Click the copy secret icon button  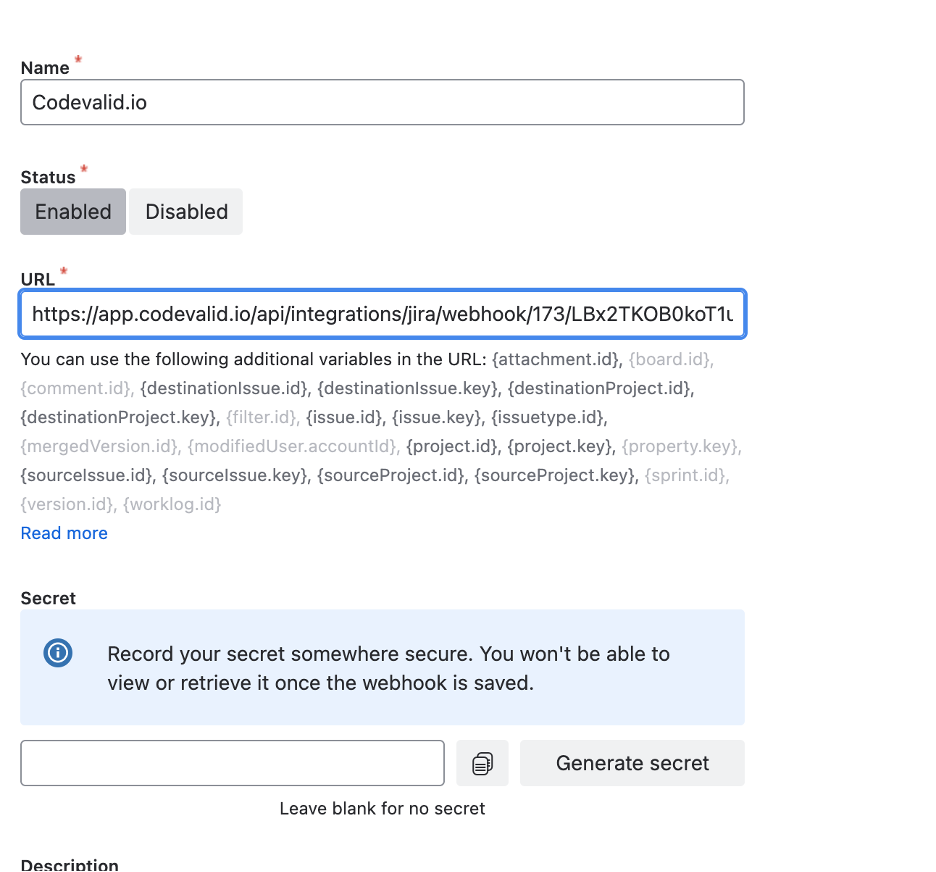482,763
